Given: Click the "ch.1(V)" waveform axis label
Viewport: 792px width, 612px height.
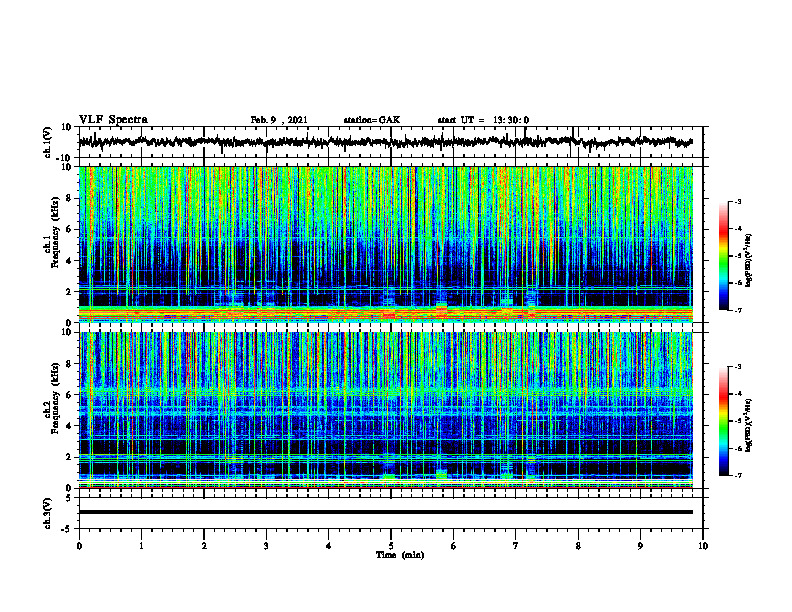Looking at the screenshot, I should point(48,142).
